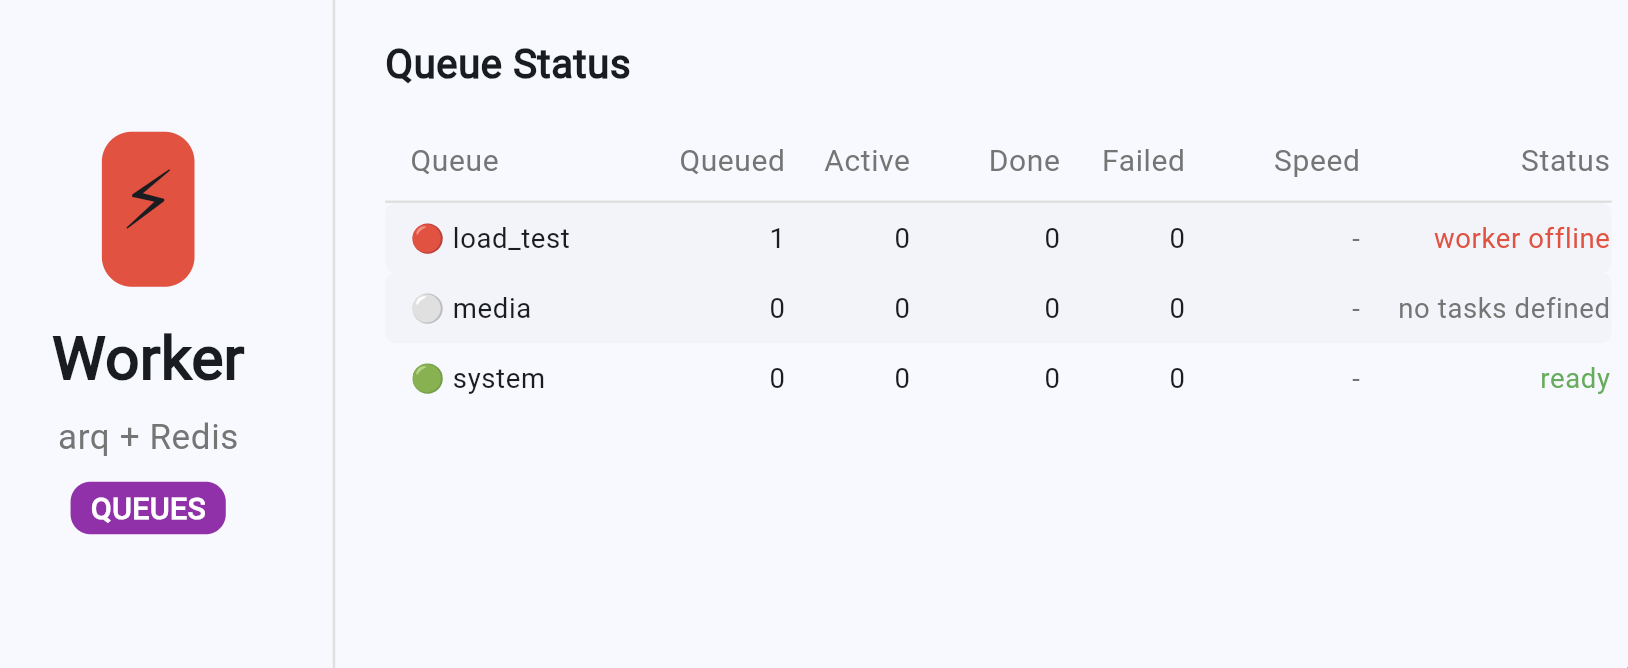This screenshot has height=668, width=1628.
Task: Click the red status dot for load_test
Action: (427, 239)
